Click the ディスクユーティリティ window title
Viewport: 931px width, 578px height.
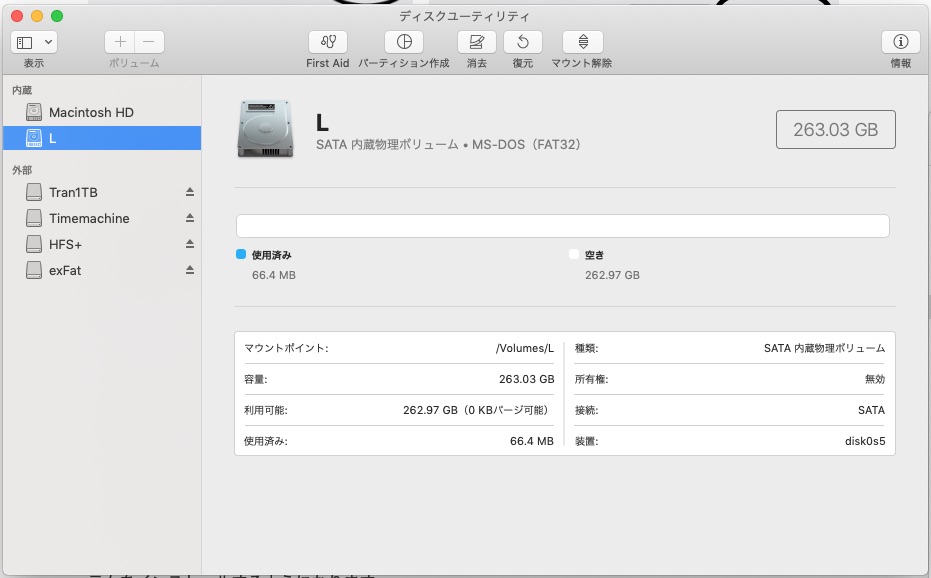tap(464, 16)
